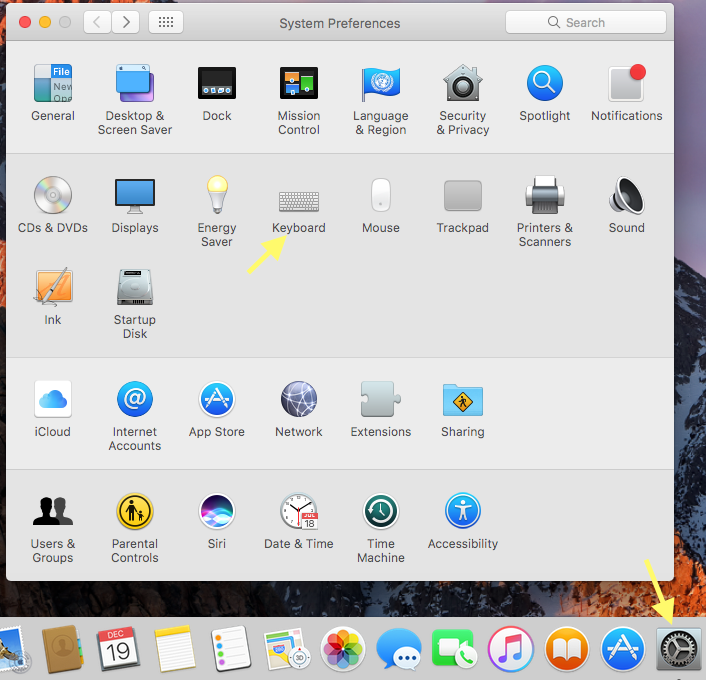Open Messages from the Dock
This screenshot has height=680, width=706.
[x=398, y=649]
